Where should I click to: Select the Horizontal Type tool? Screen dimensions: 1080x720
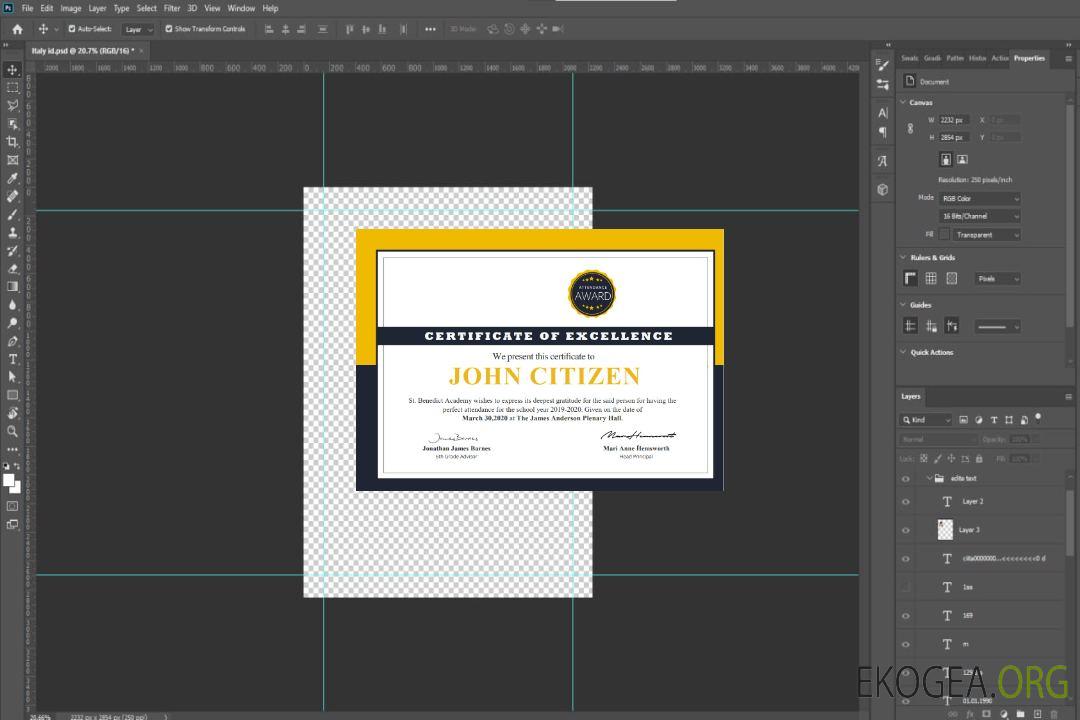click(x=13, y=359)
